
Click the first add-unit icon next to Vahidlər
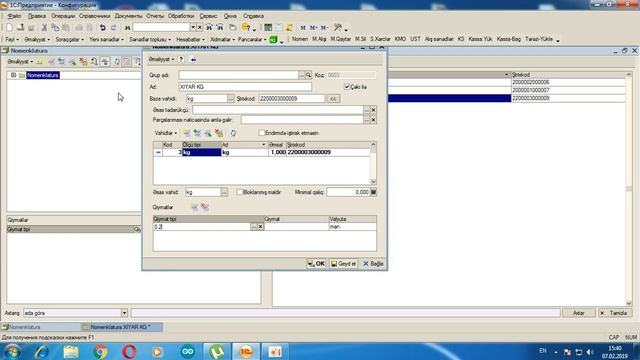pyautogui.click(x=187, y=133)
